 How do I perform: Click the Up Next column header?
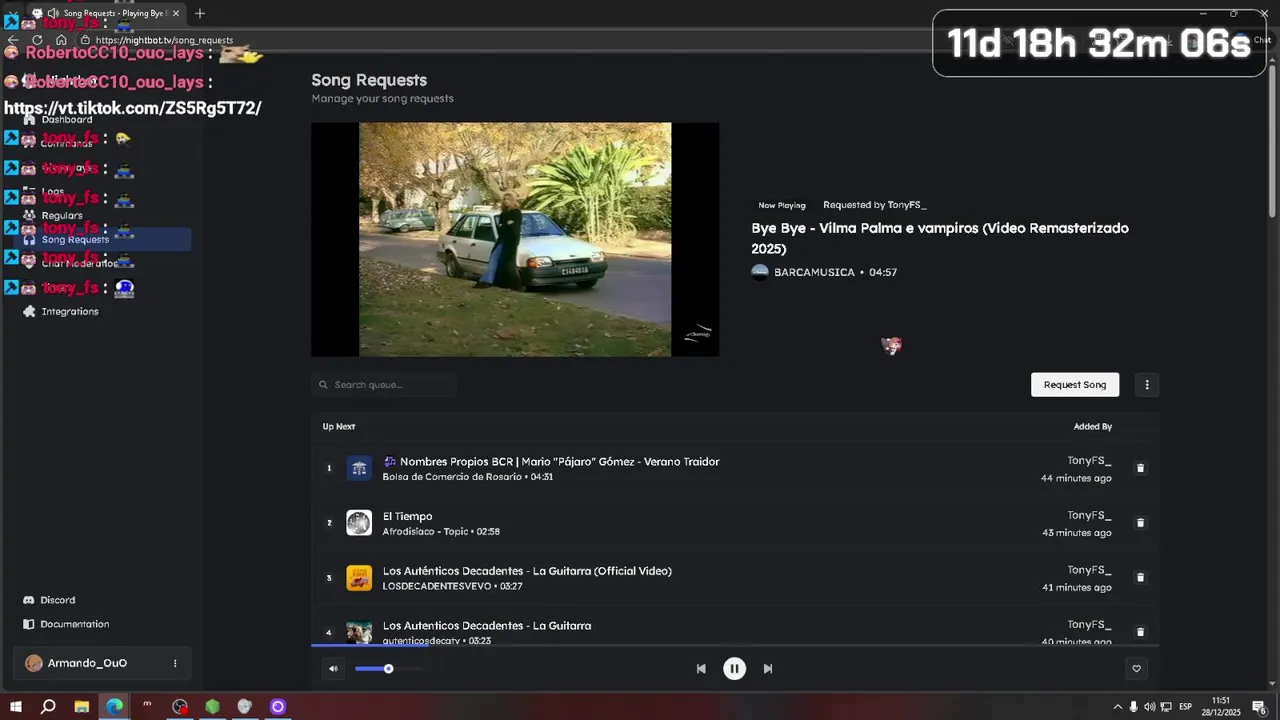click(x=339, y=427)
